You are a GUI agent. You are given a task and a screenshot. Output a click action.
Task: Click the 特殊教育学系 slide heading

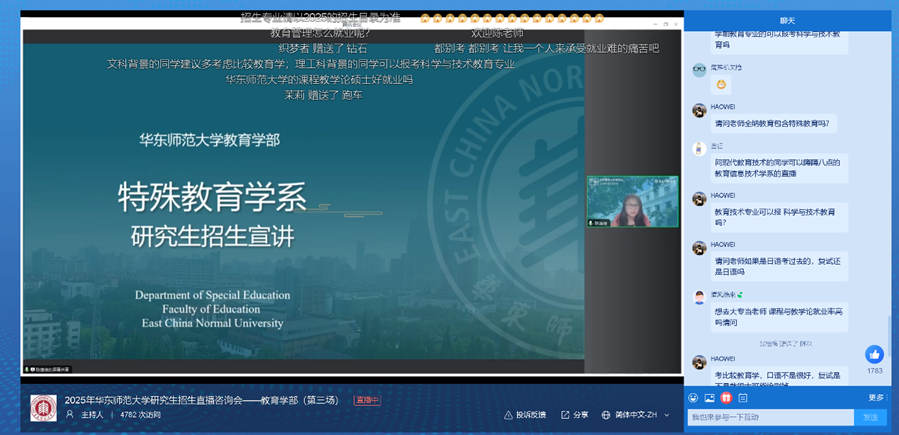coord(212,197)
